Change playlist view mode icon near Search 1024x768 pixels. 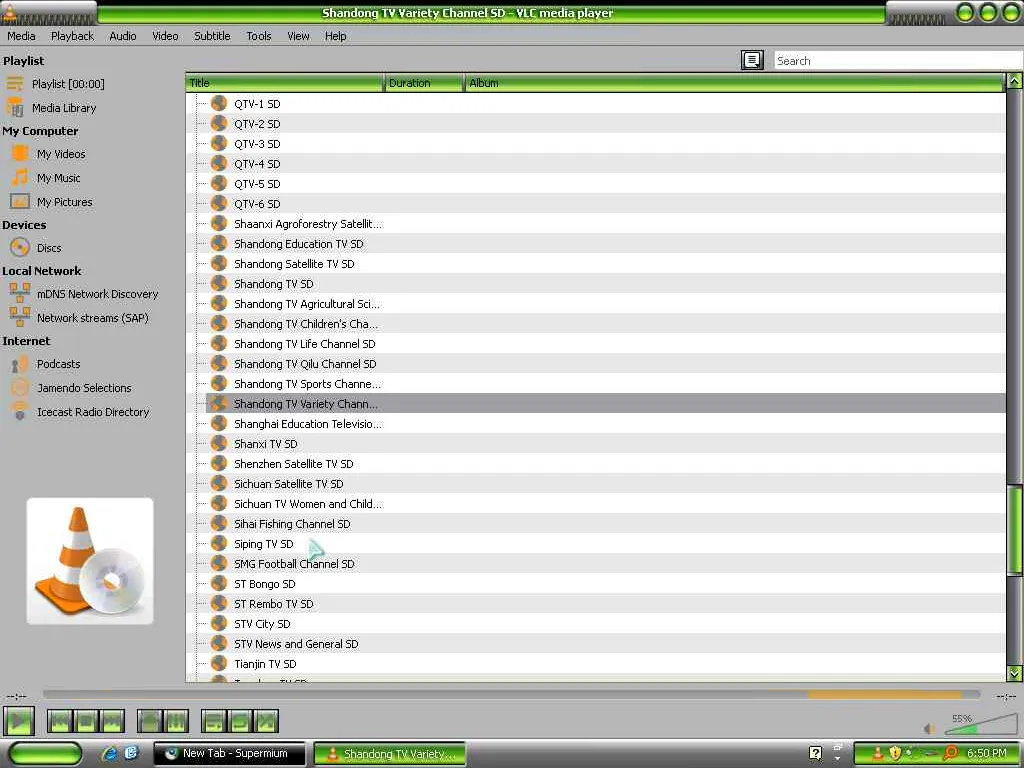(x=752, y=60)
